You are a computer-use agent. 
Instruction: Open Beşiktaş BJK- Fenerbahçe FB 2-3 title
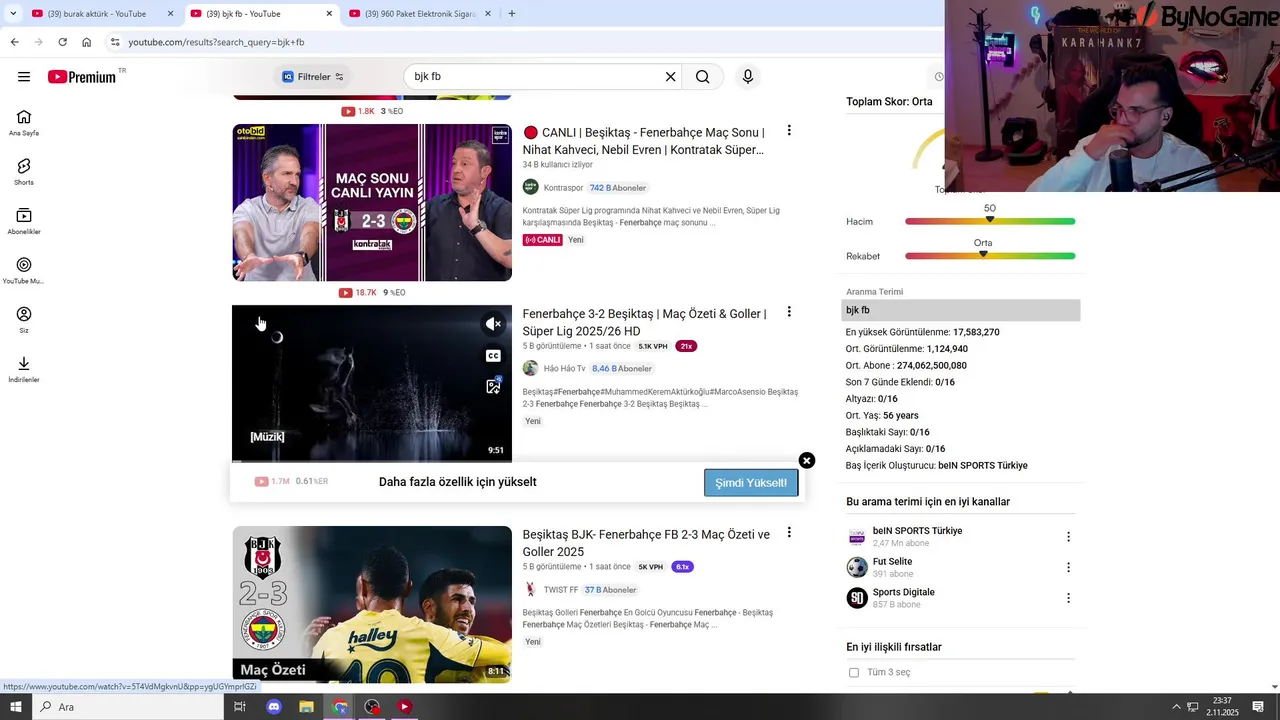point(646,543)
